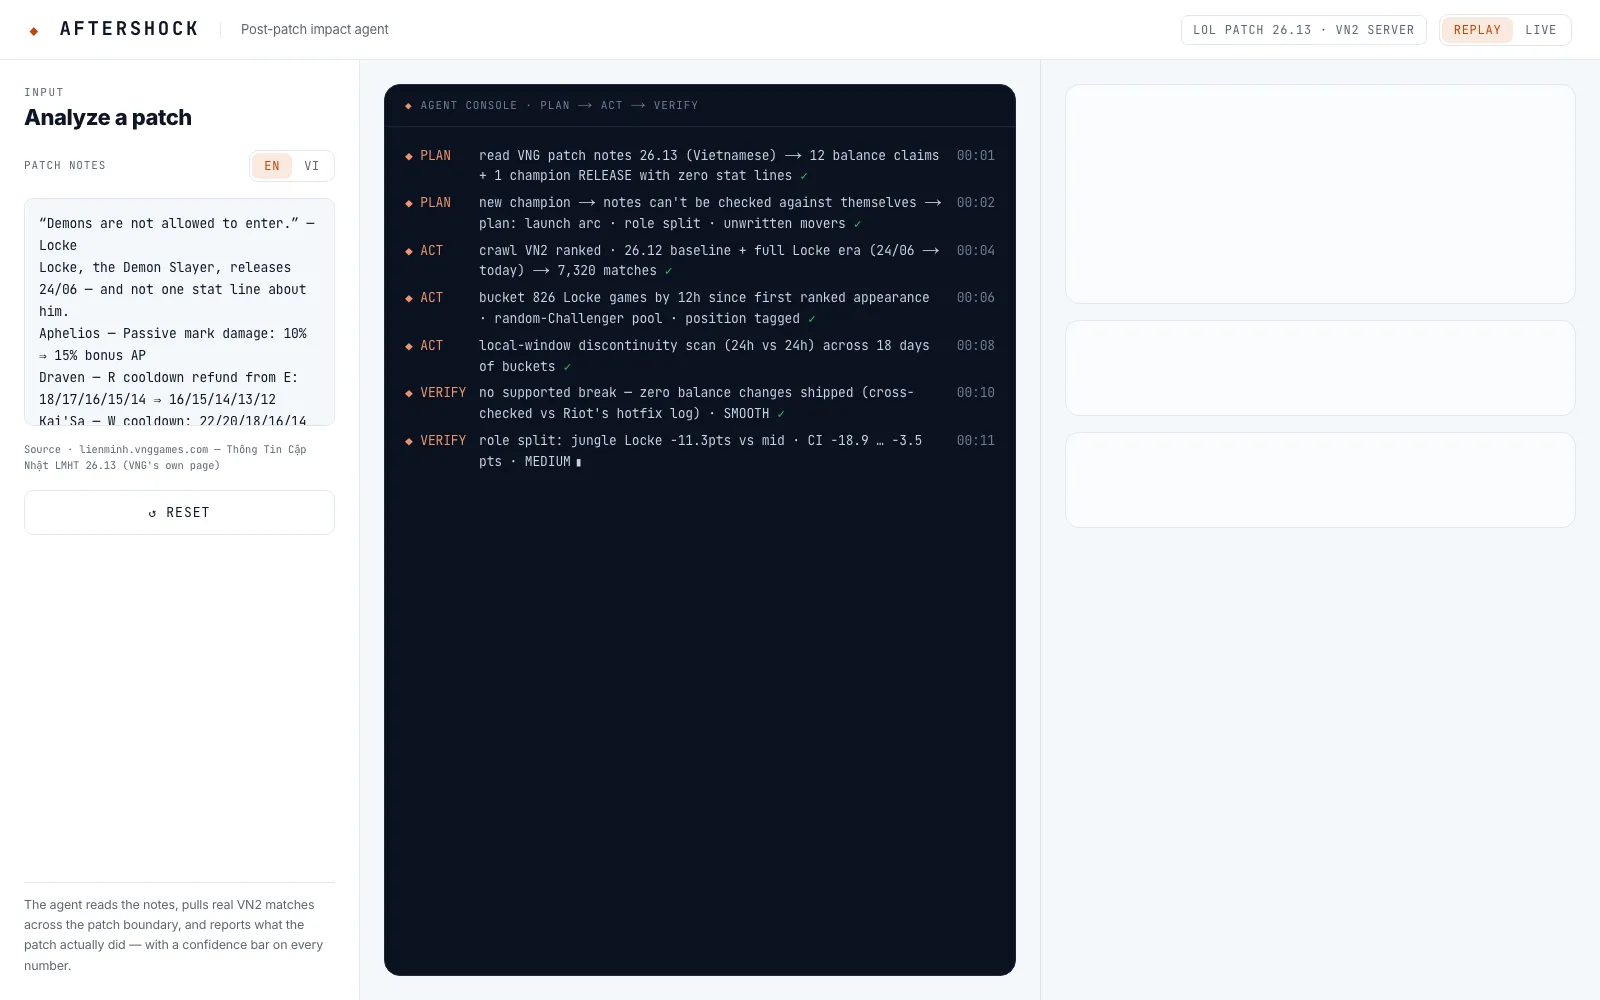Click the diamond icon on the 00:10 VERIFY row
This screenshot has width=1600, height=1000.
click(409, 393)
